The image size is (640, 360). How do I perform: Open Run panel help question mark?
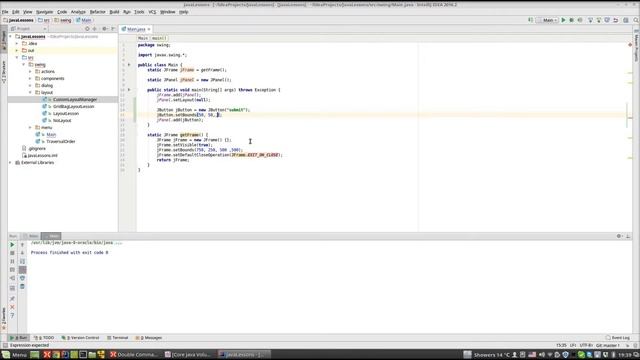[x=12, y=316]
